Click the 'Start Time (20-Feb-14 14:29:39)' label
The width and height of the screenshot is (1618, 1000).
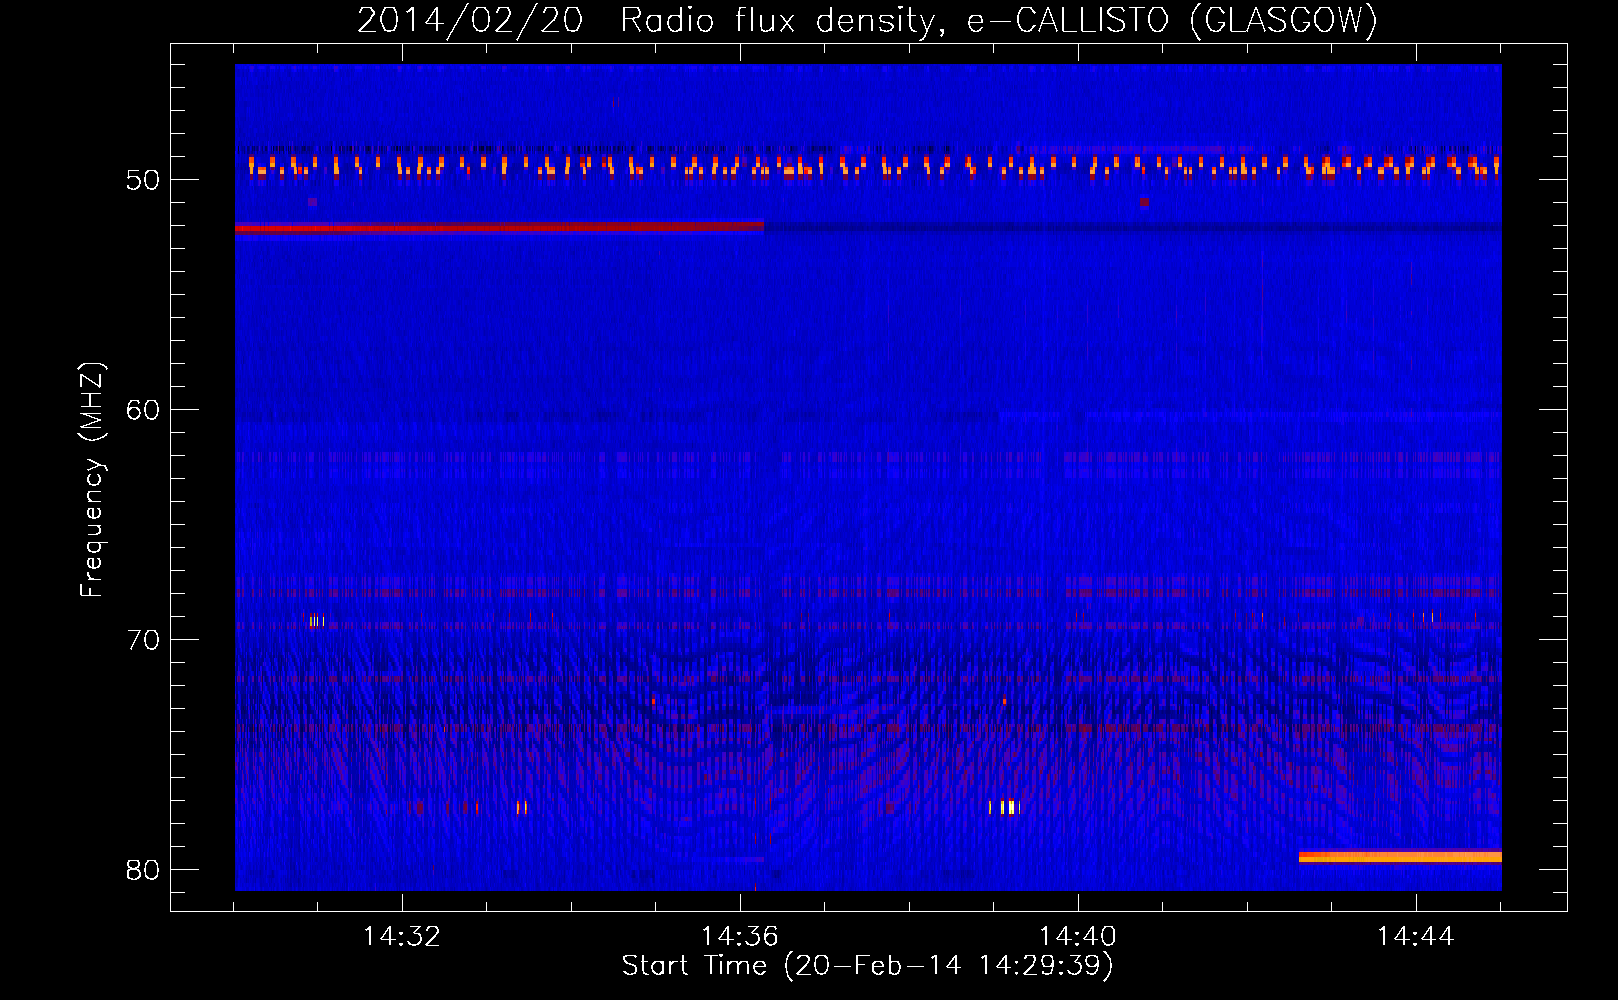(x=867, y=966)
